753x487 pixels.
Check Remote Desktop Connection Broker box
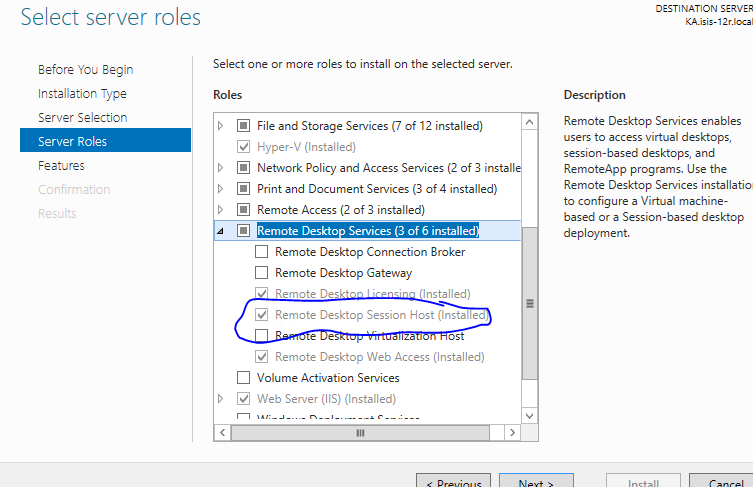click(261, 252)
